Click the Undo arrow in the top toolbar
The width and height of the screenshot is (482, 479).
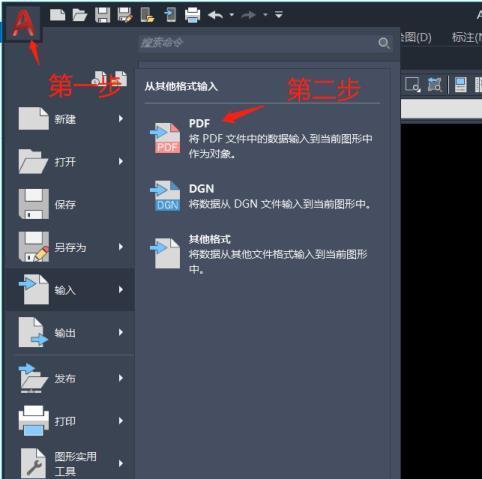click(x=215, y=15)
